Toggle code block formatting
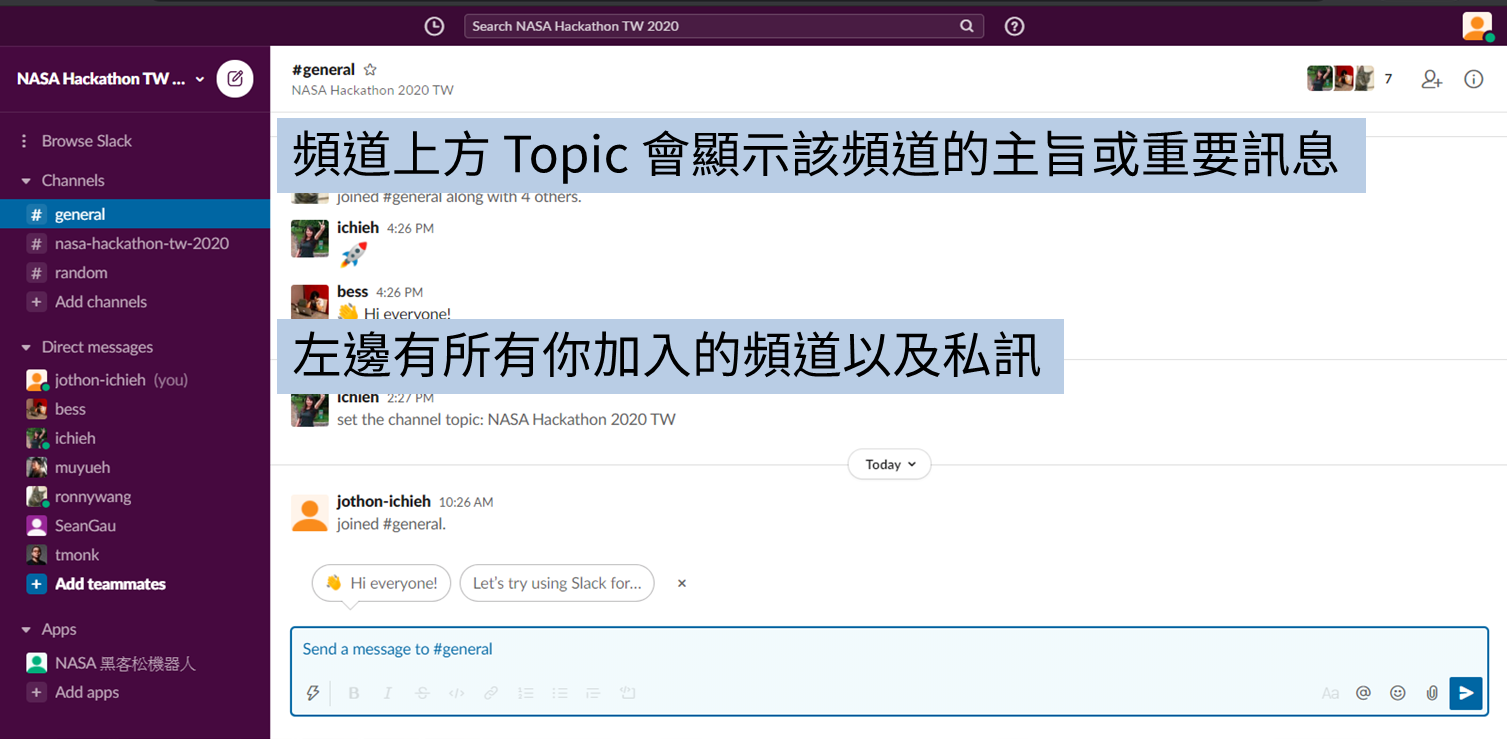The height and width of the screenshot is (739, 1507). (628, 693)
